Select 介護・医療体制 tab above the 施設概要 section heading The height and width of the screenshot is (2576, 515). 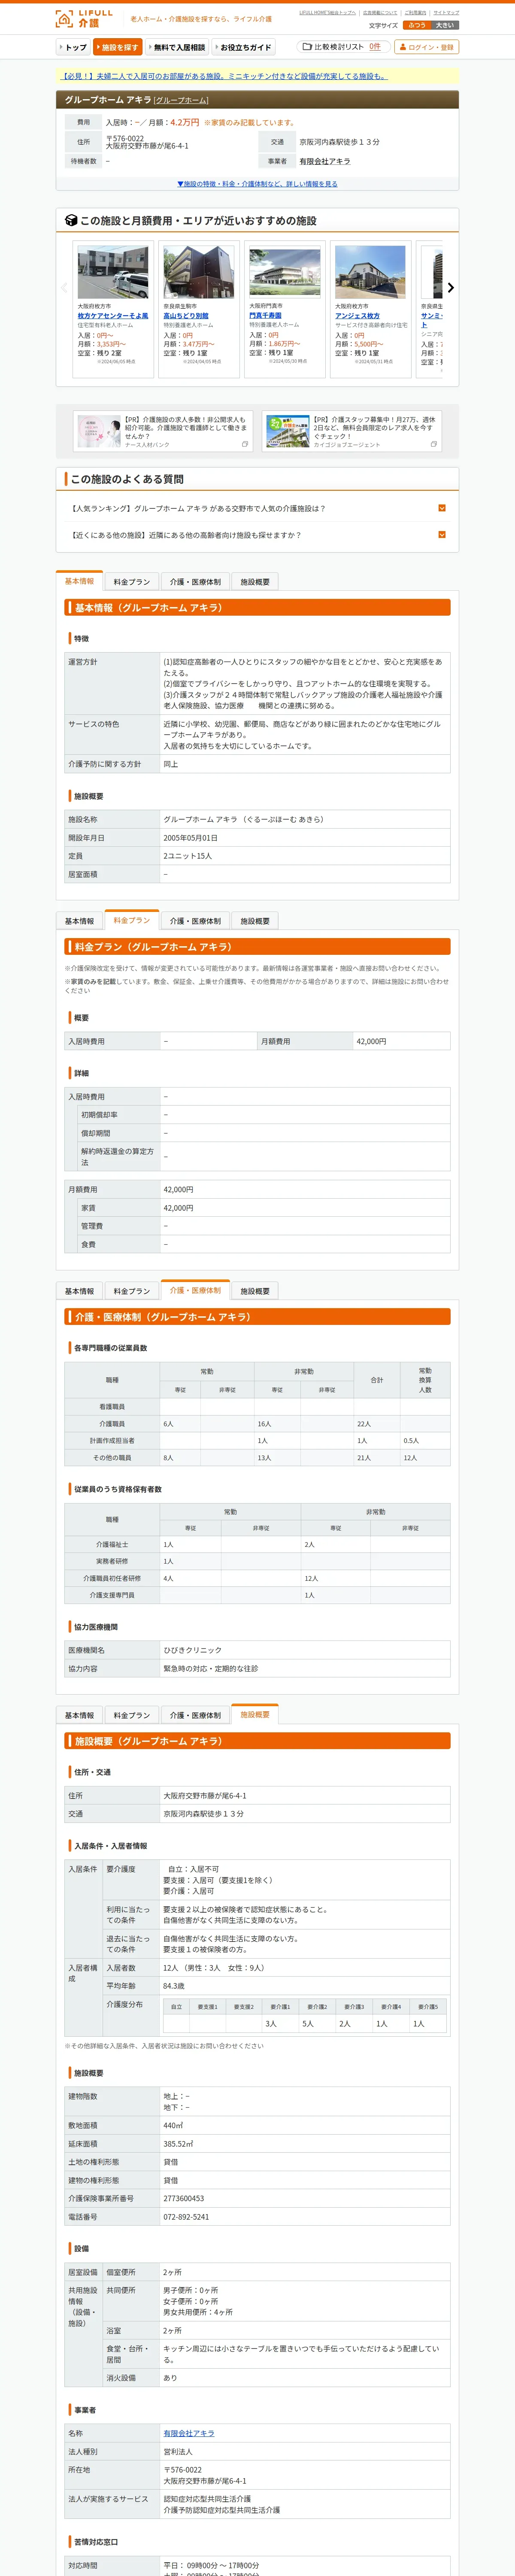point(195,1715)
